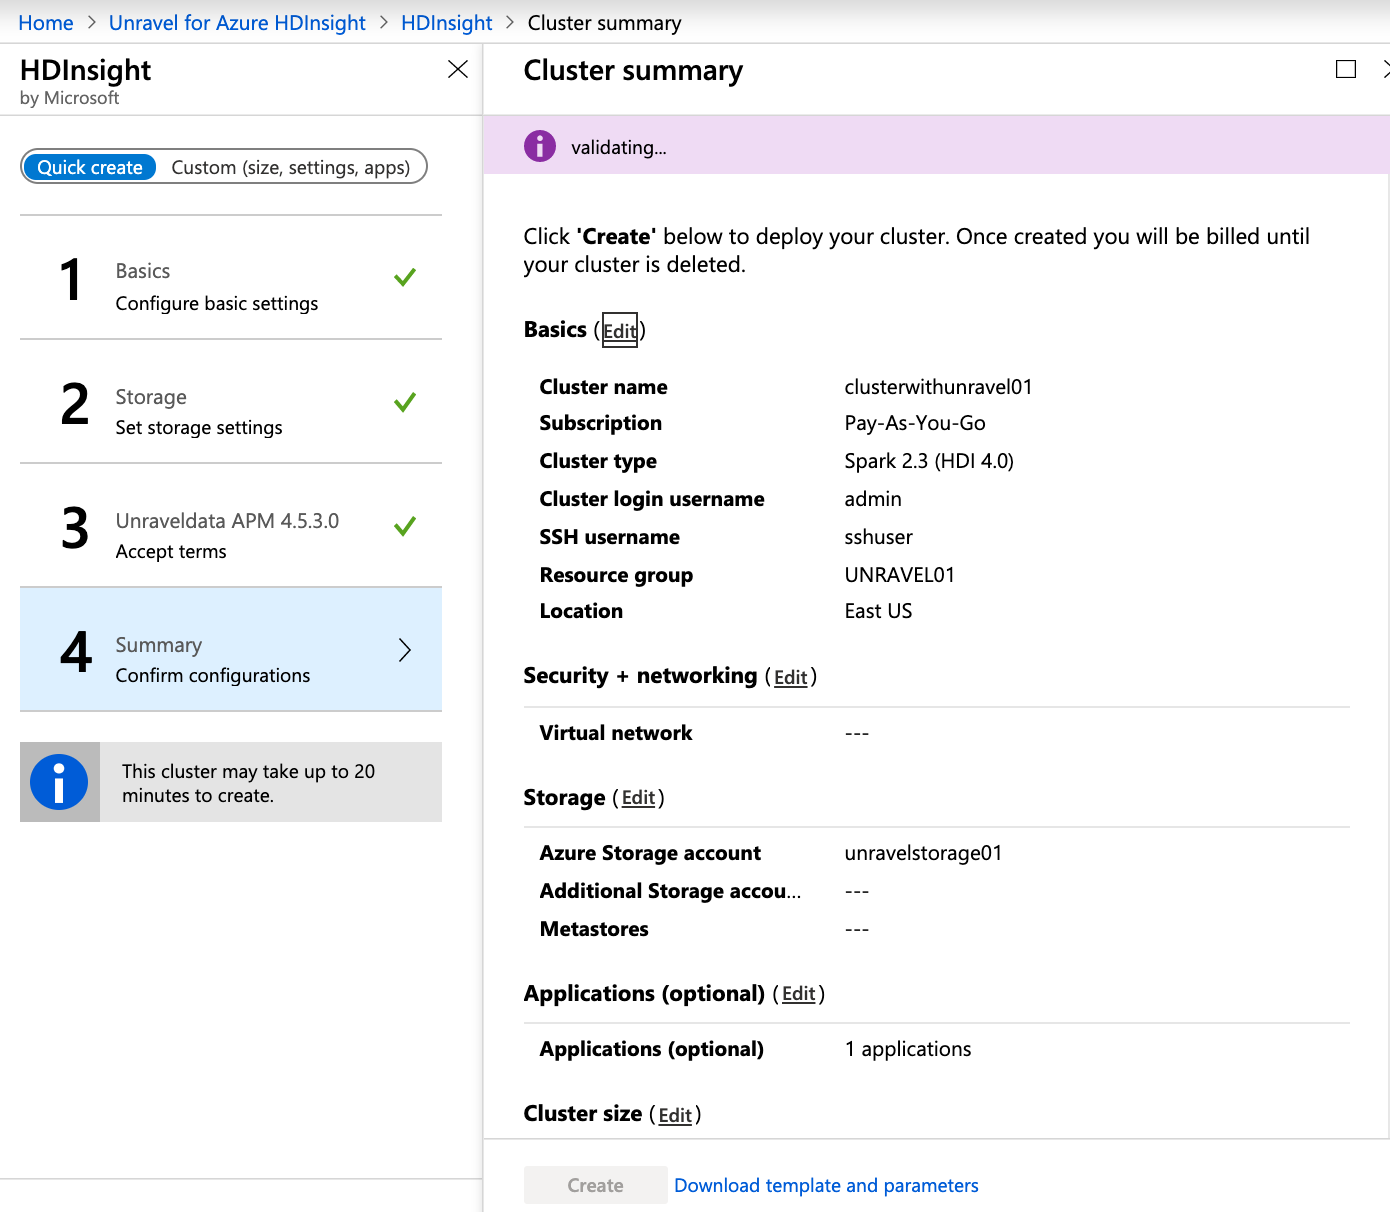The image size is (1390, 1212).
Task: Click the Create button
Action: [596, 1185]
